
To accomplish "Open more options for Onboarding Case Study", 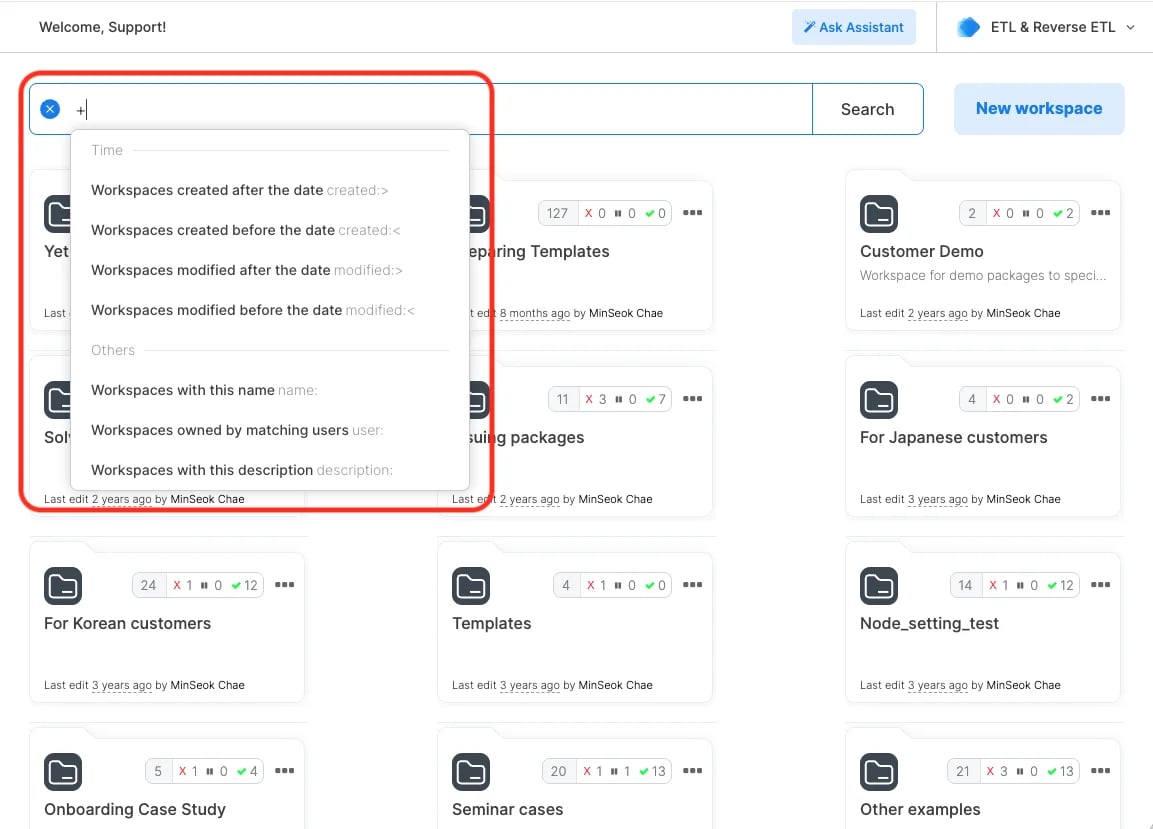I will [285, 771].
